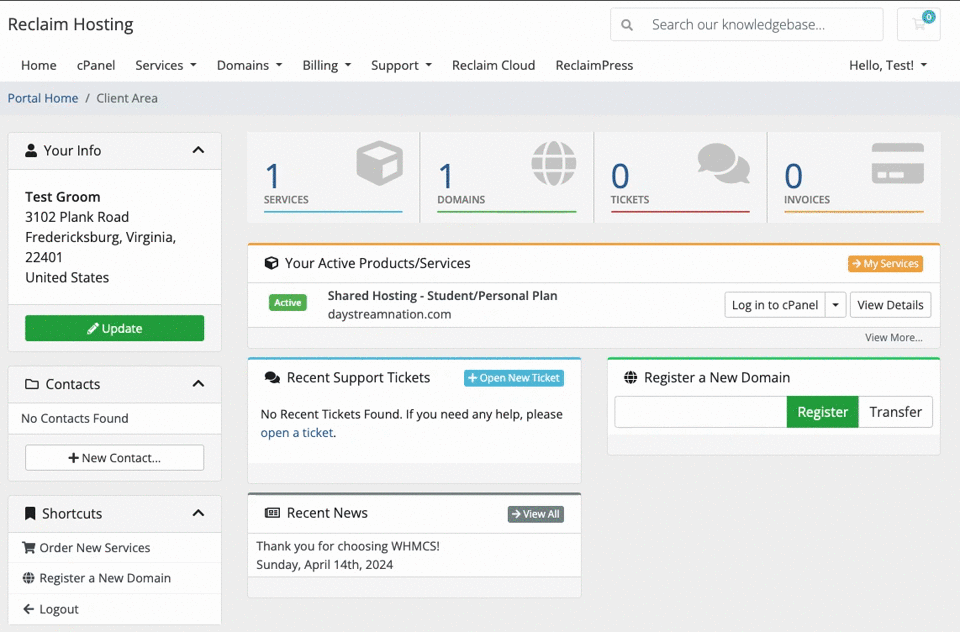Image resolution: width=960 pixels, height=632 pixels.
Task: Click the comments icon by Recent Support Tickets
Action: coord(272,378)
